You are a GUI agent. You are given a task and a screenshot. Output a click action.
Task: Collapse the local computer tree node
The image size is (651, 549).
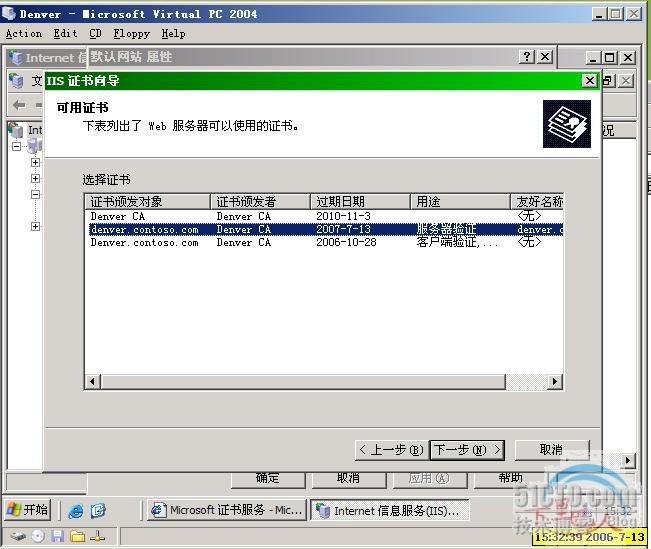16,146
